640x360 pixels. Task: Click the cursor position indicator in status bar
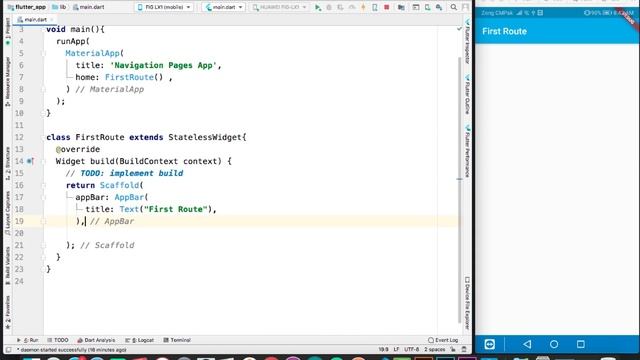[x=383, y=349]
